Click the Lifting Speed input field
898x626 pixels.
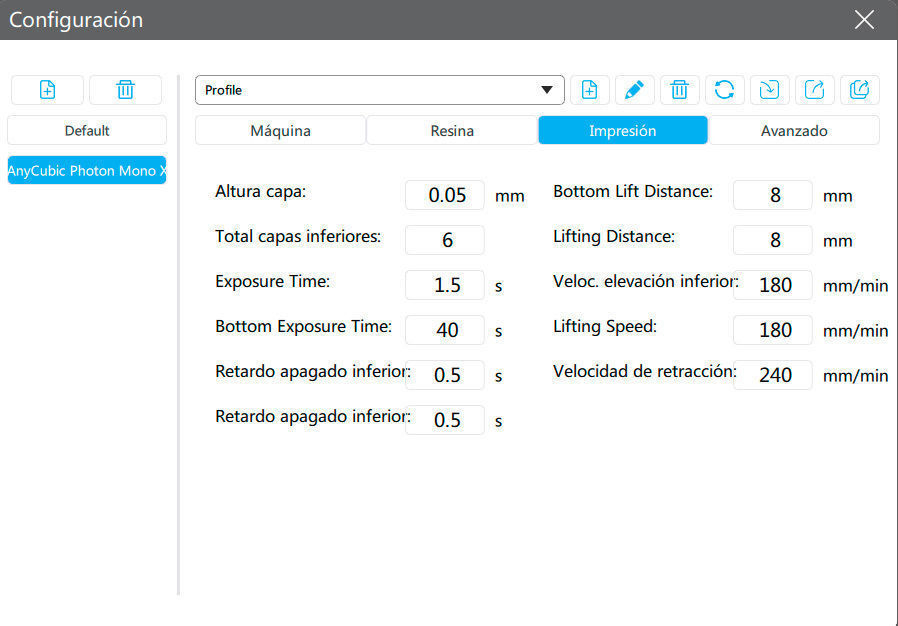tap(773, 330)
